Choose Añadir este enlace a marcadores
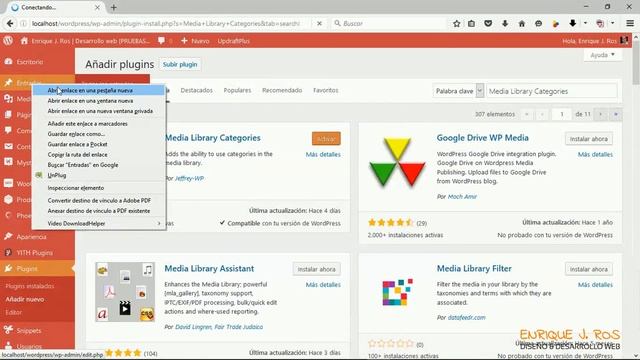This screenshot has height=360, width=640. coord(99,124)
